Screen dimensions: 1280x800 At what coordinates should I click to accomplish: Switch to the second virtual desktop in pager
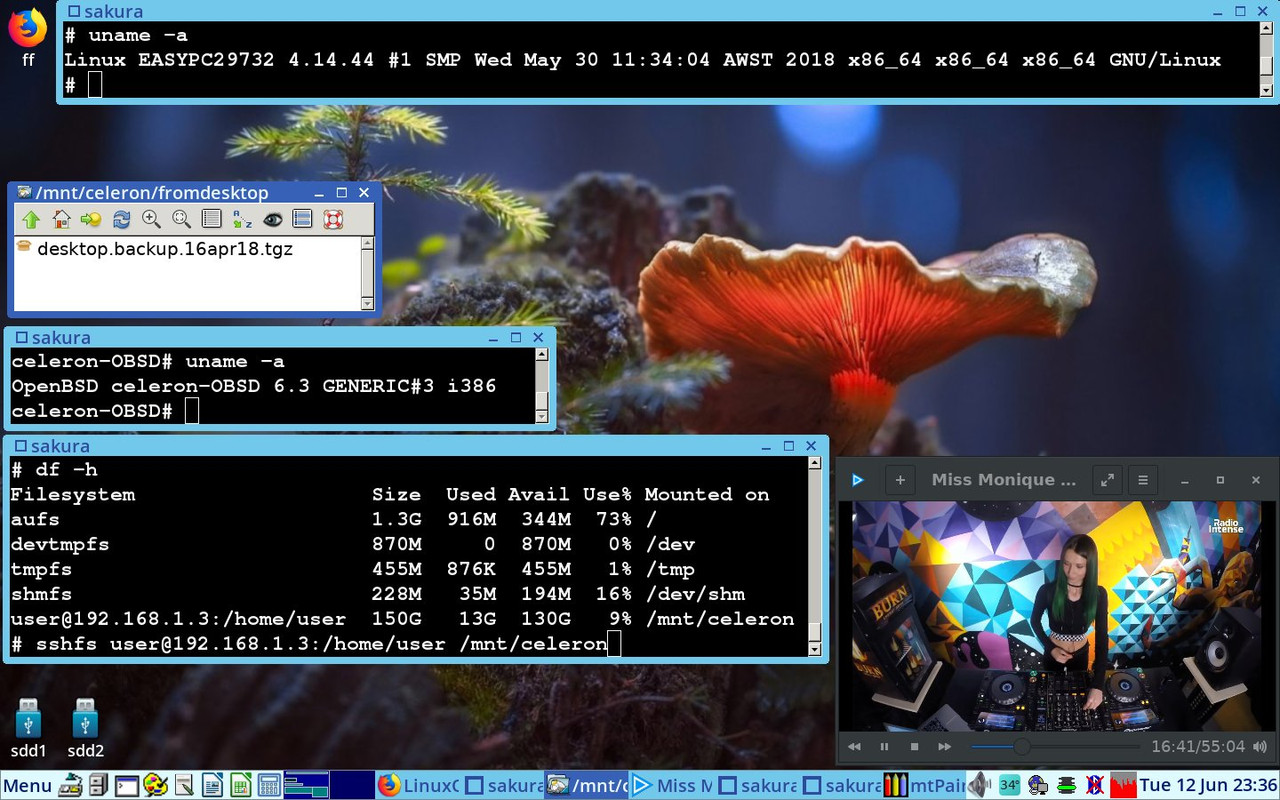tap(351, 786)
